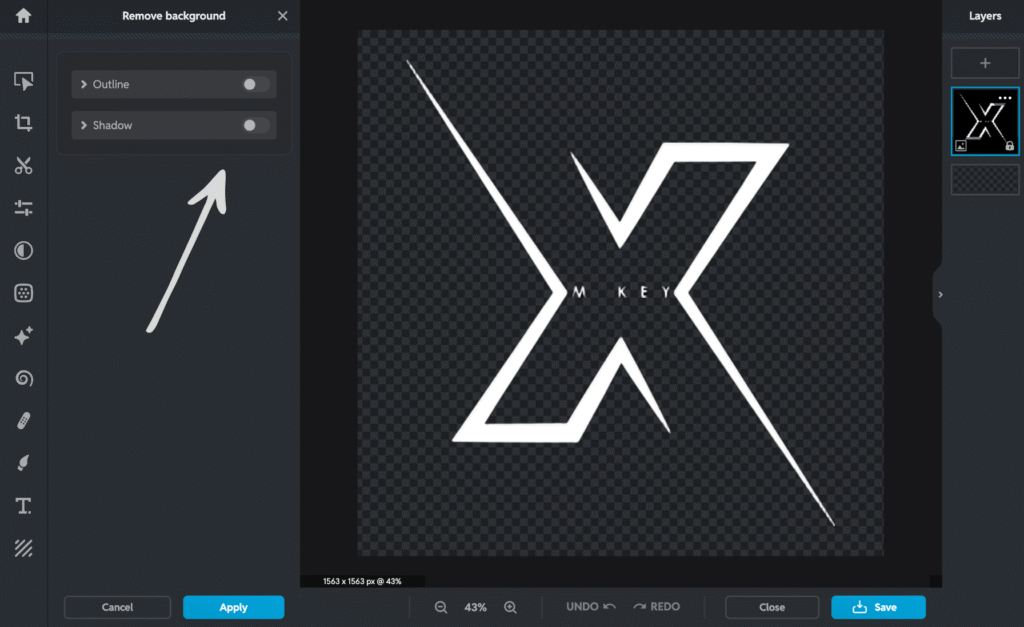Expand the Outline options chevron

click(x=84, y=85)
